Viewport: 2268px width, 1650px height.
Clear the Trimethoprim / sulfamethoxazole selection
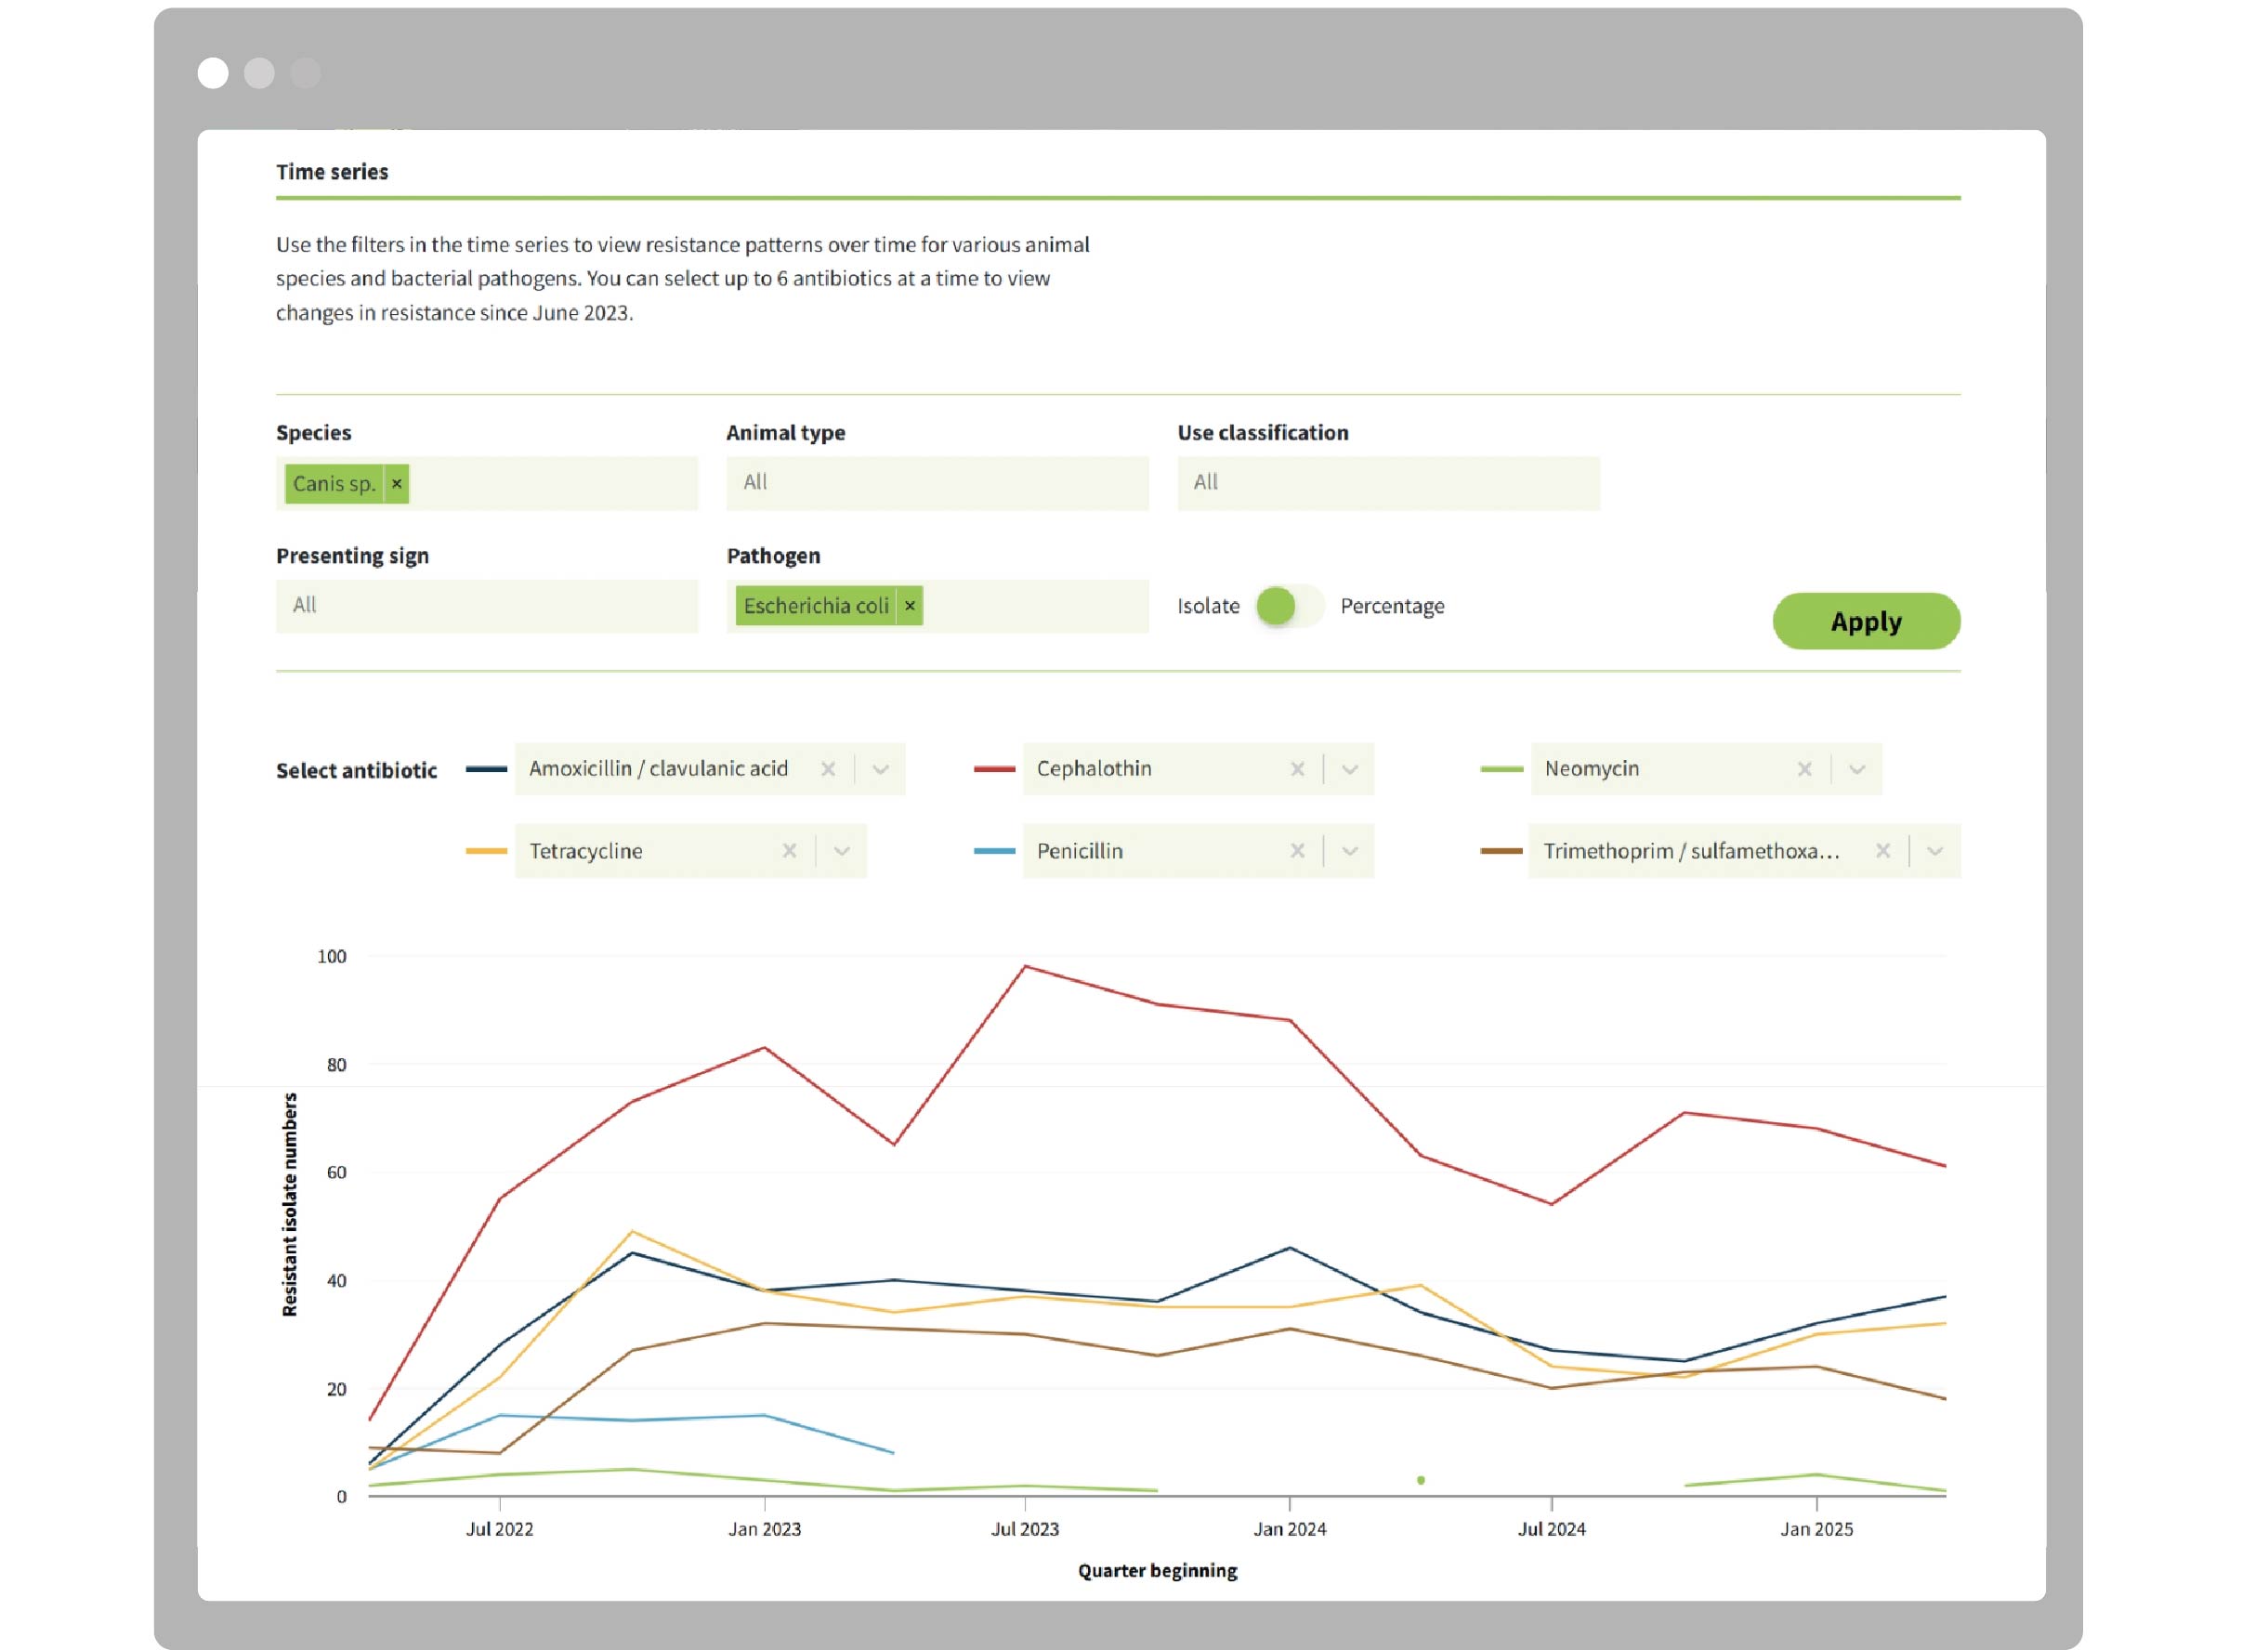tap(1882, 851)
